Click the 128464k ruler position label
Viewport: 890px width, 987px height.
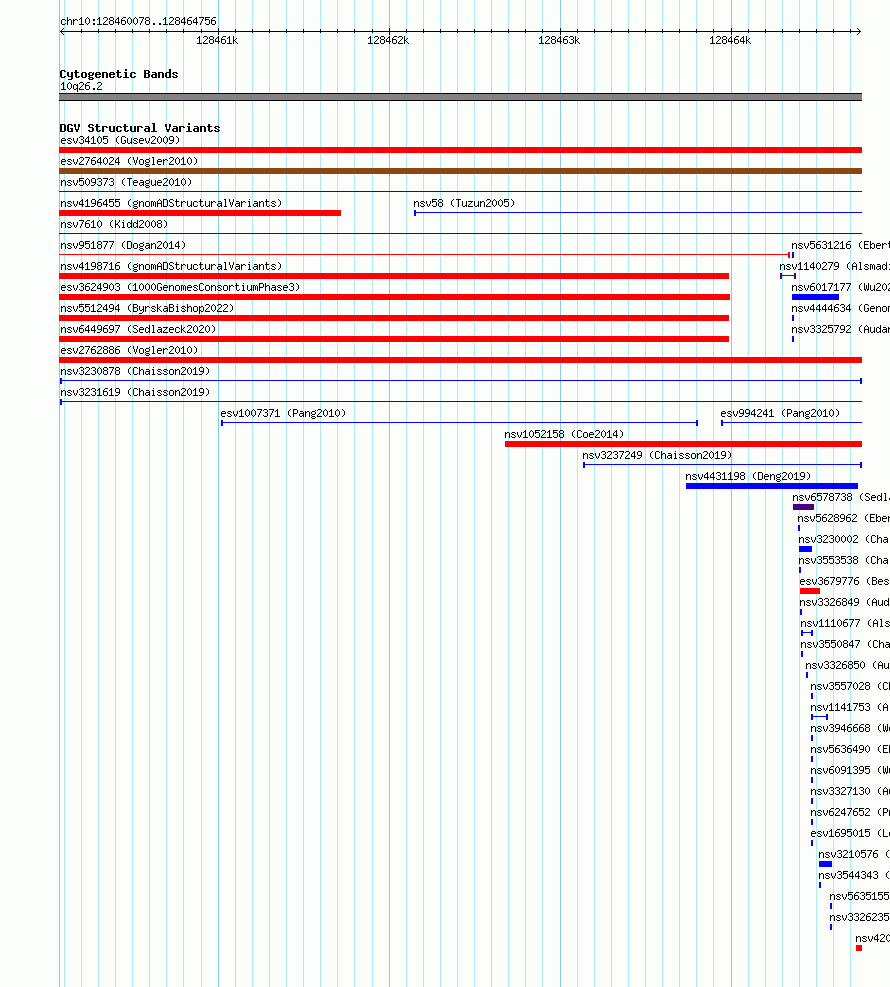pyautogui.click(x=730, y=40)
